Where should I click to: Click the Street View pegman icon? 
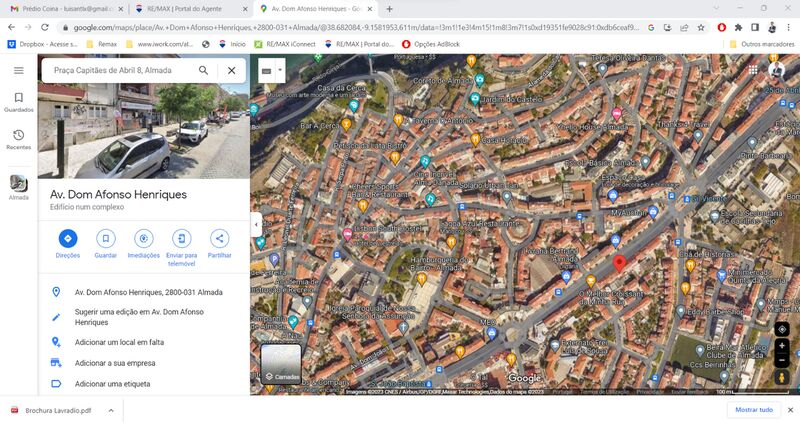point(782,378)
